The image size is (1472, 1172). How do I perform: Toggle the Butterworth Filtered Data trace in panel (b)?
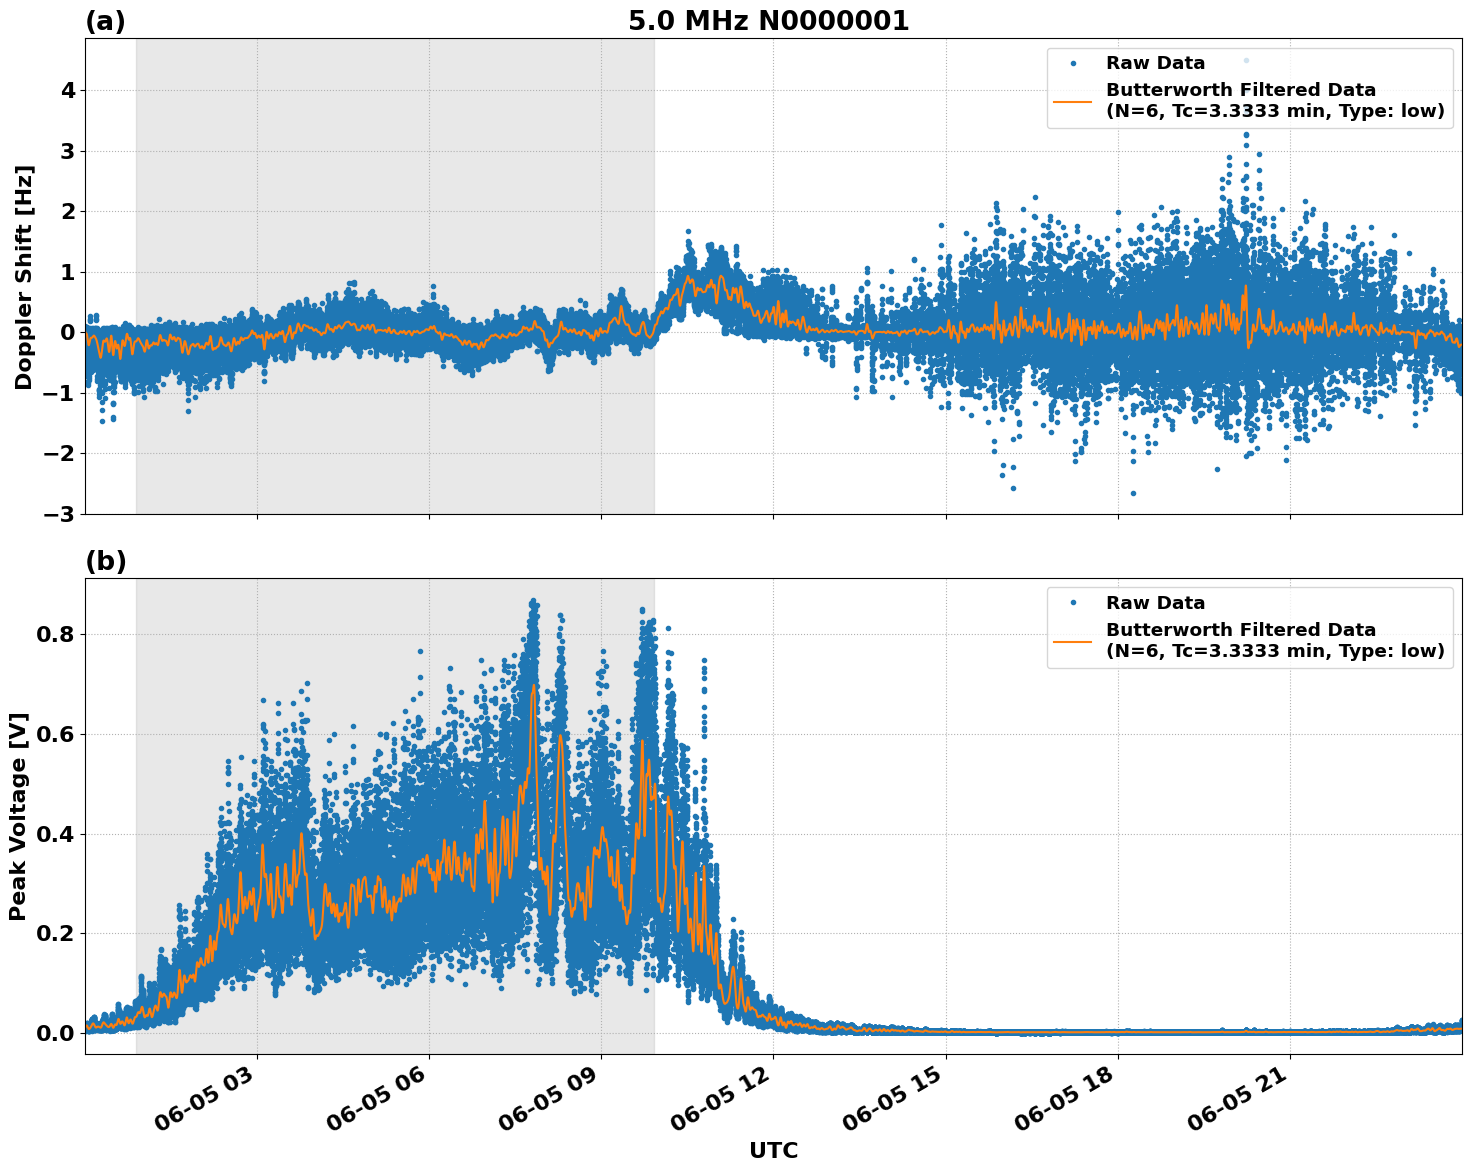pos(1240,630)
